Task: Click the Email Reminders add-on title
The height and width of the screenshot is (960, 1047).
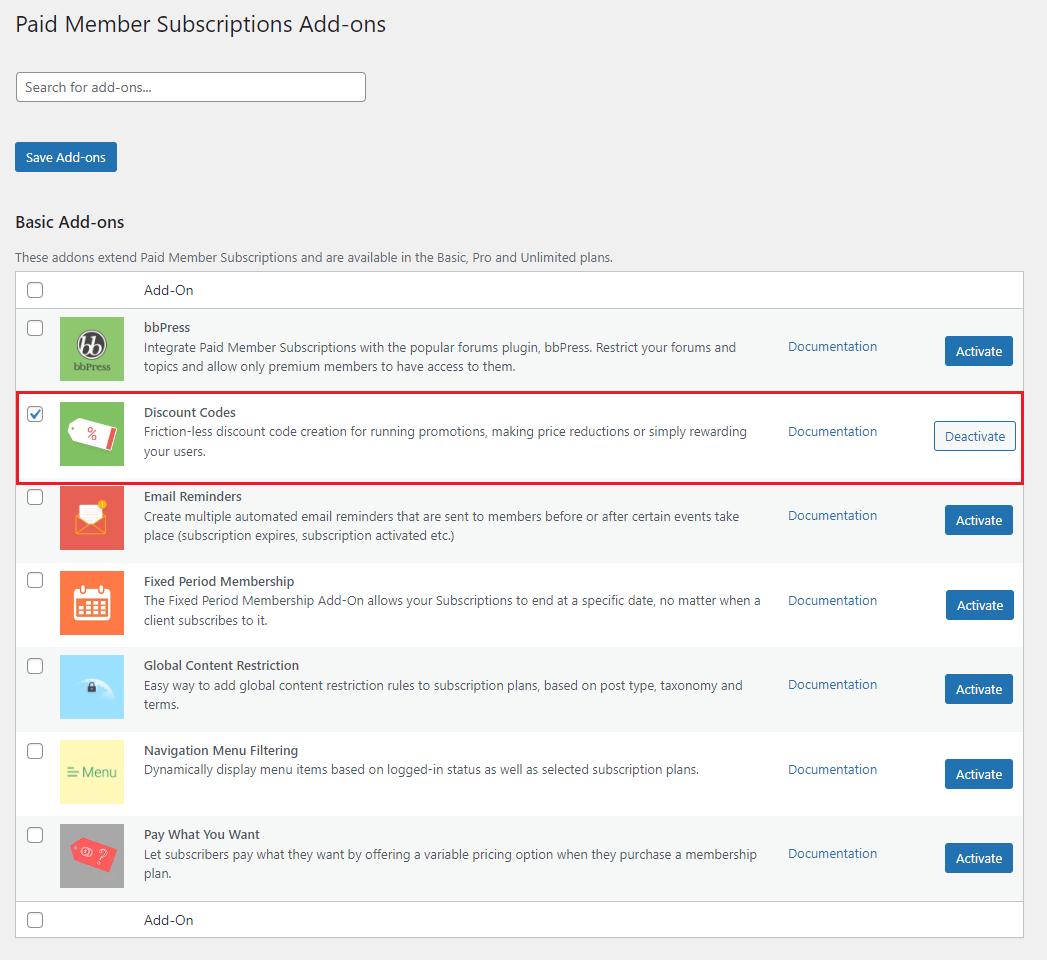Action: click(x=192, y=496)
